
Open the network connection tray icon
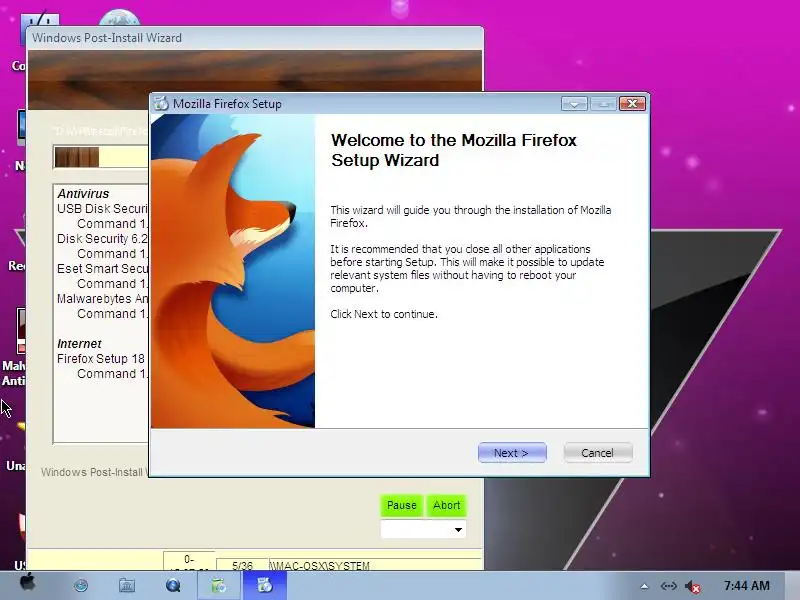click(x=668, y=586)
